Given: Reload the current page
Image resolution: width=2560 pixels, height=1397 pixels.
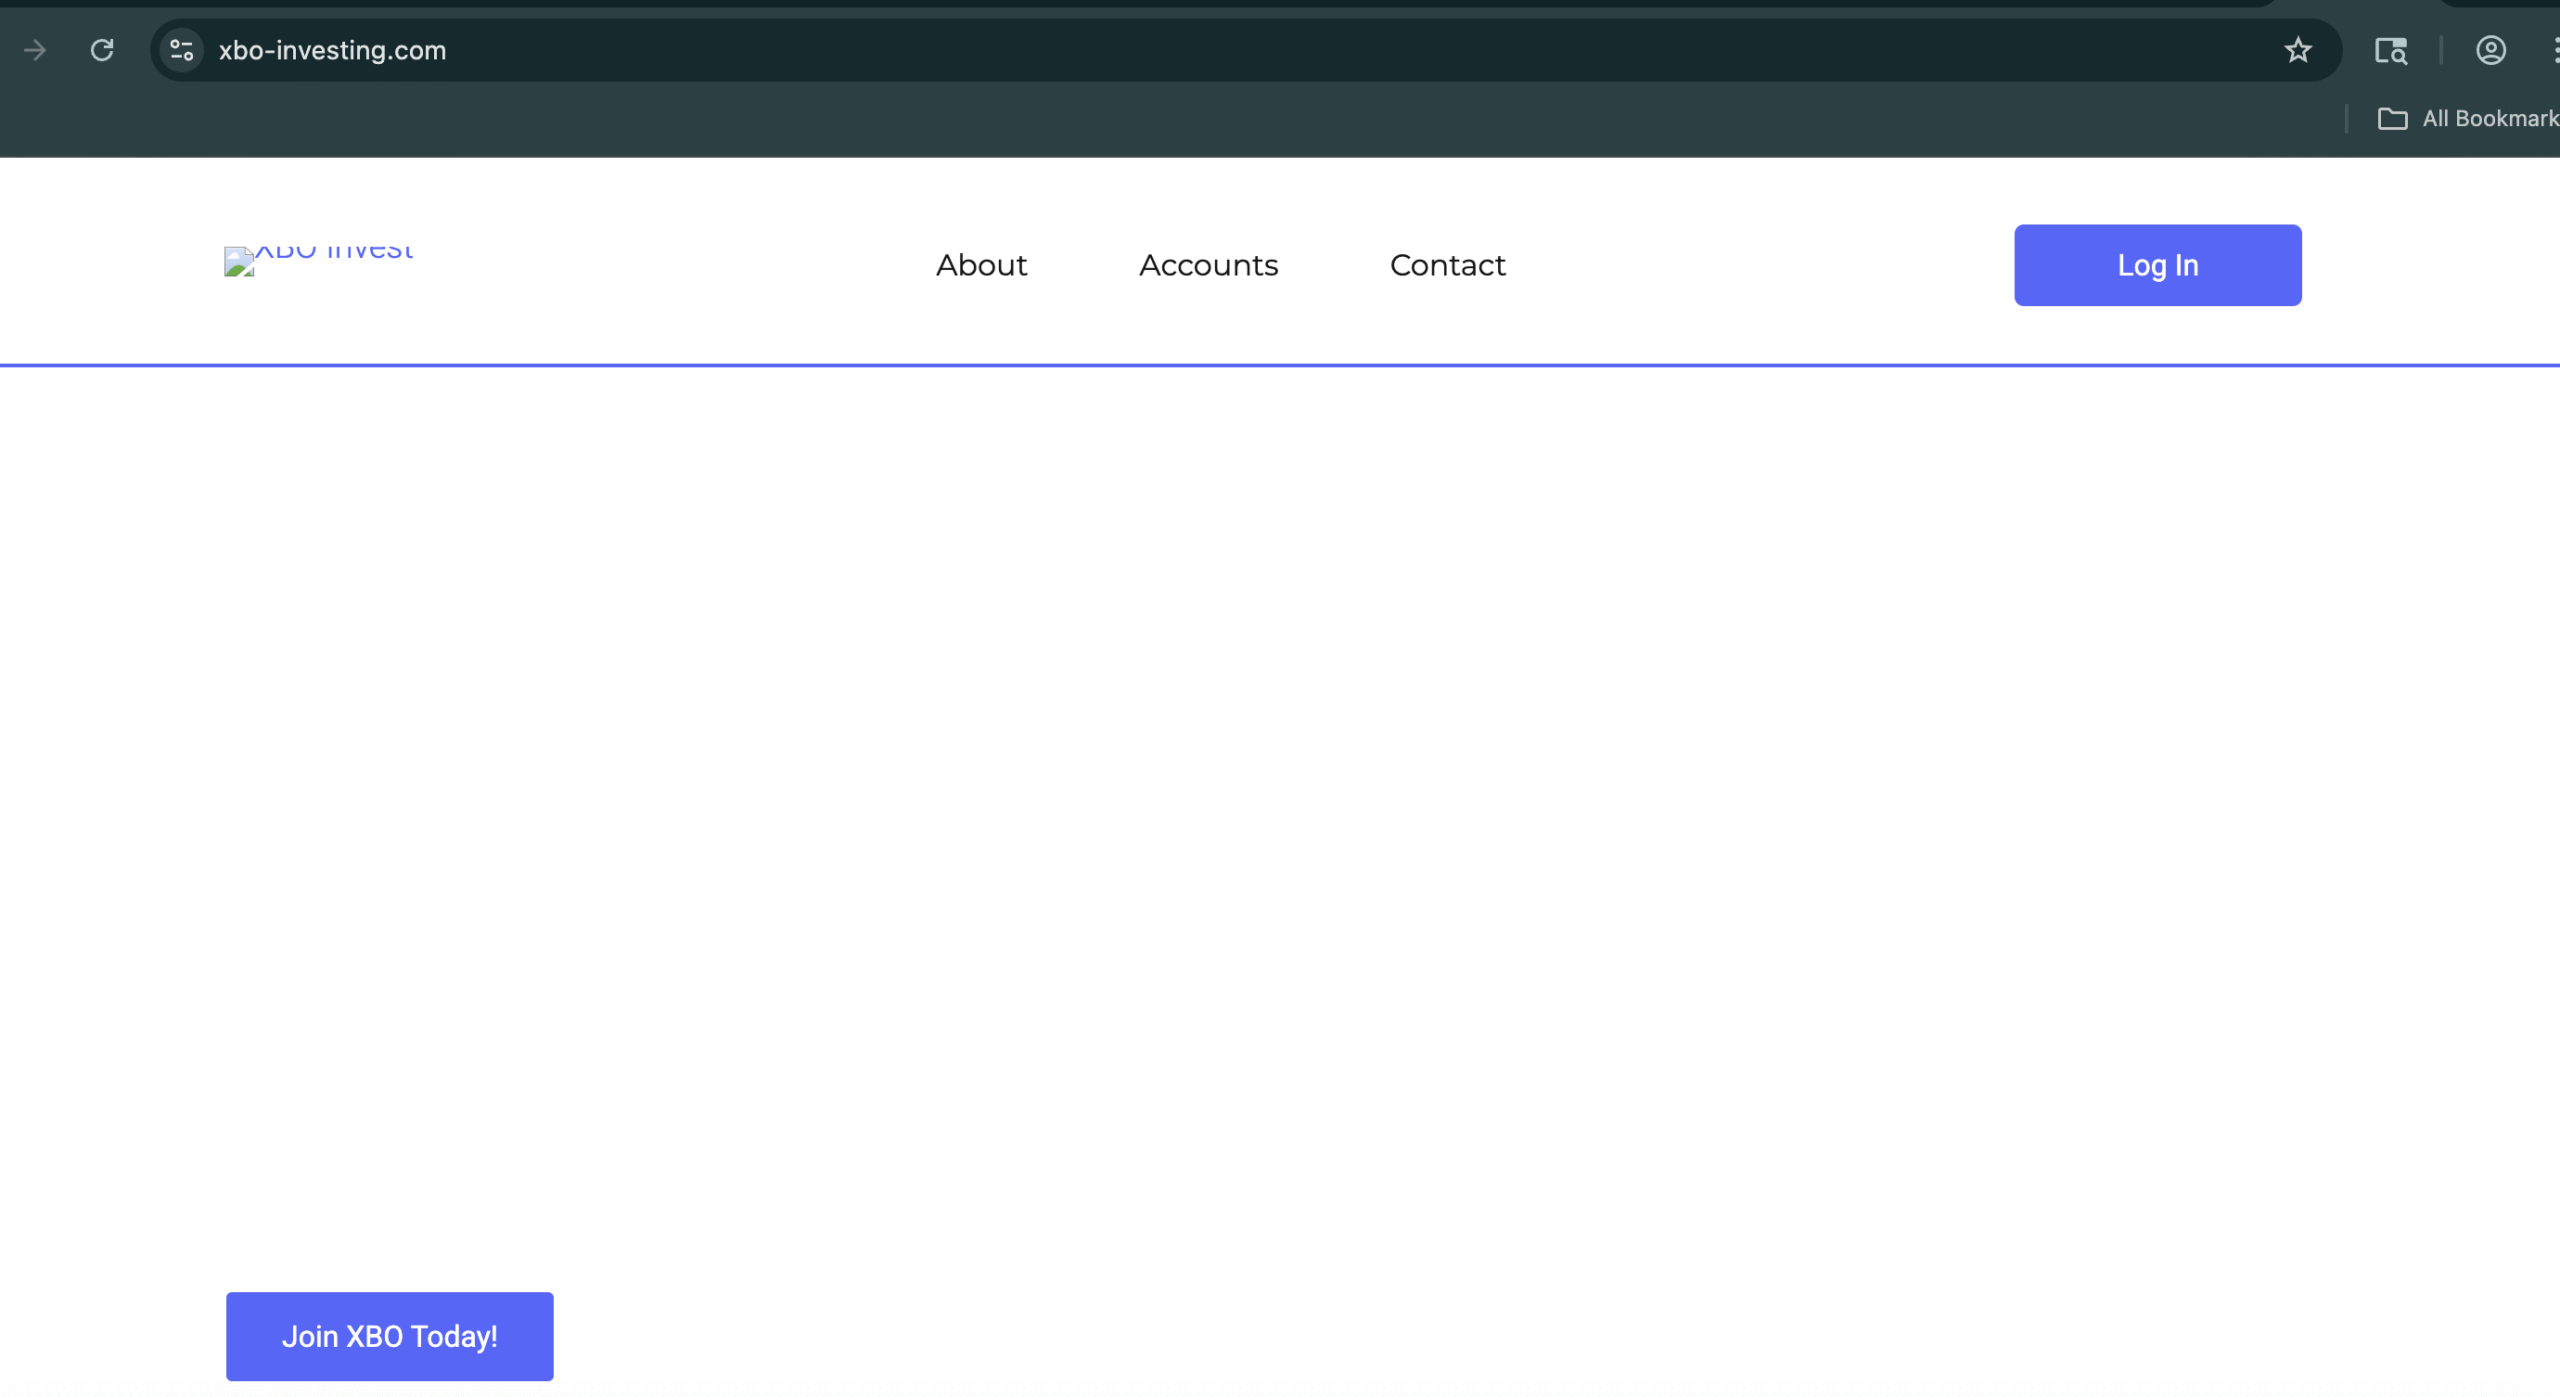Looking at the screenshot, I should pyautogui.click(x=102, y=50).
